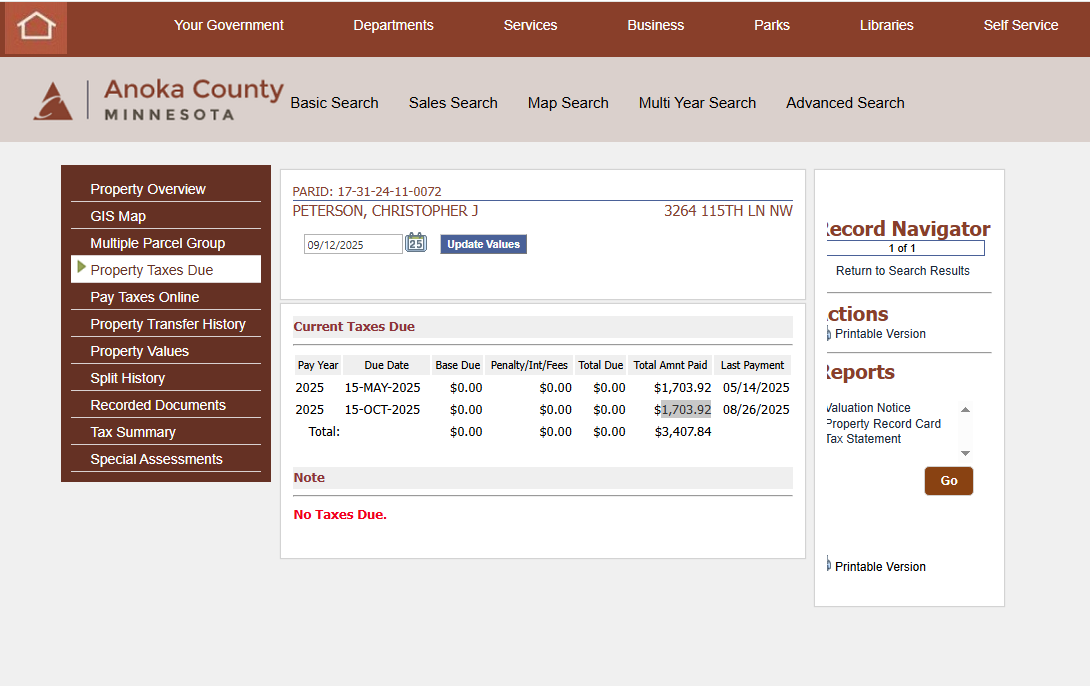Open the Self Service menu
Viewport: 1090px width, 686px height.
(x=1020, y=25)
